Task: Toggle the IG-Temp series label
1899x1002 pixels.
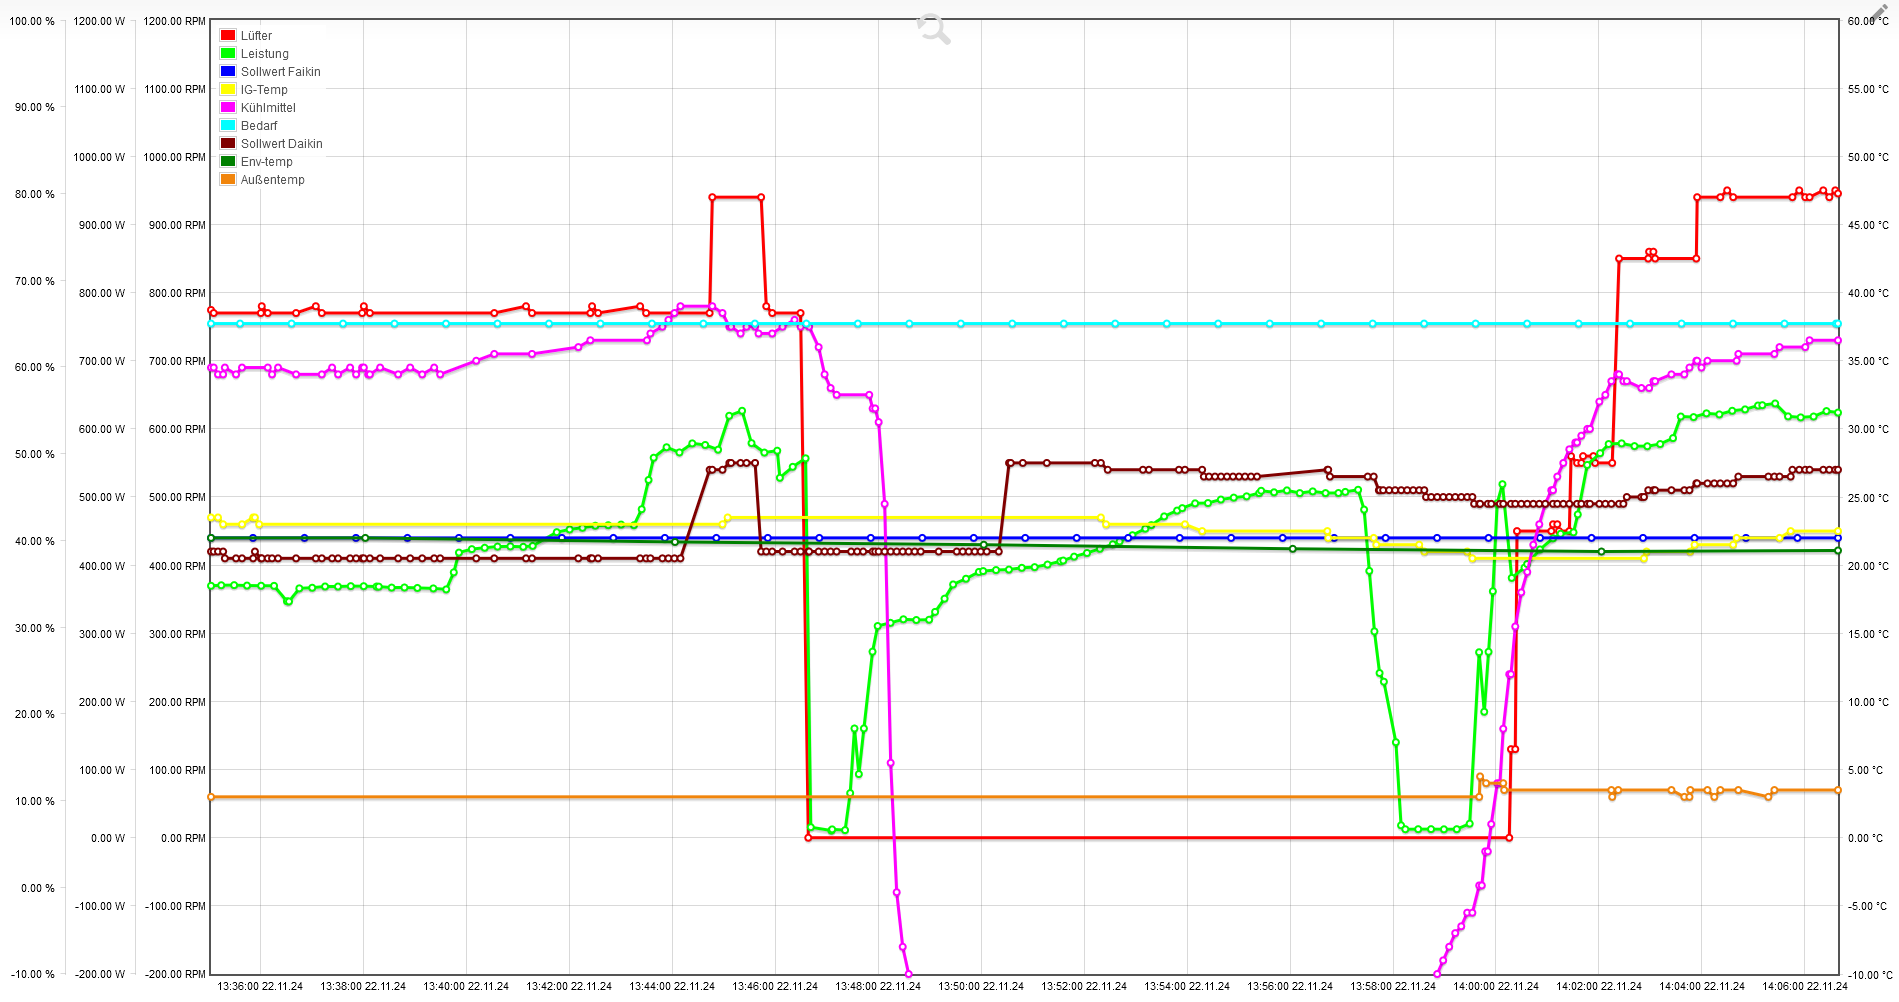Action: tap(264, 89)
